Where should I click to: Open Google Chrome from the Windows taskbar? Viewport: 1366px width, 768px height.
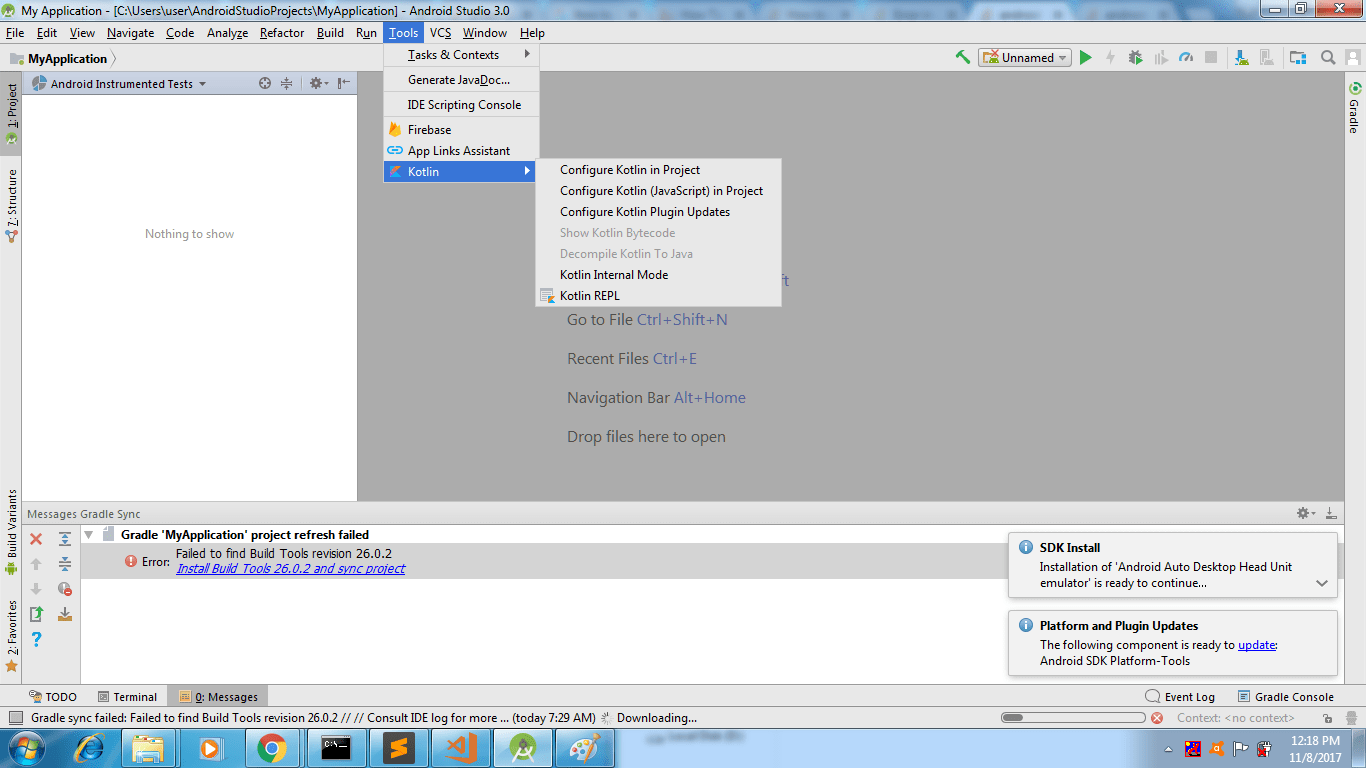coord(272,748)
